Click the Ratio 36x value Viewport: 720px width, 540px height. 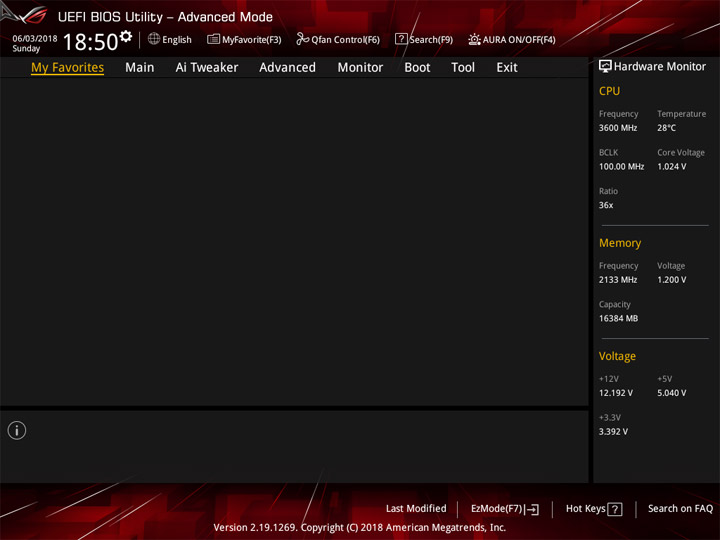tap(606, 205)
